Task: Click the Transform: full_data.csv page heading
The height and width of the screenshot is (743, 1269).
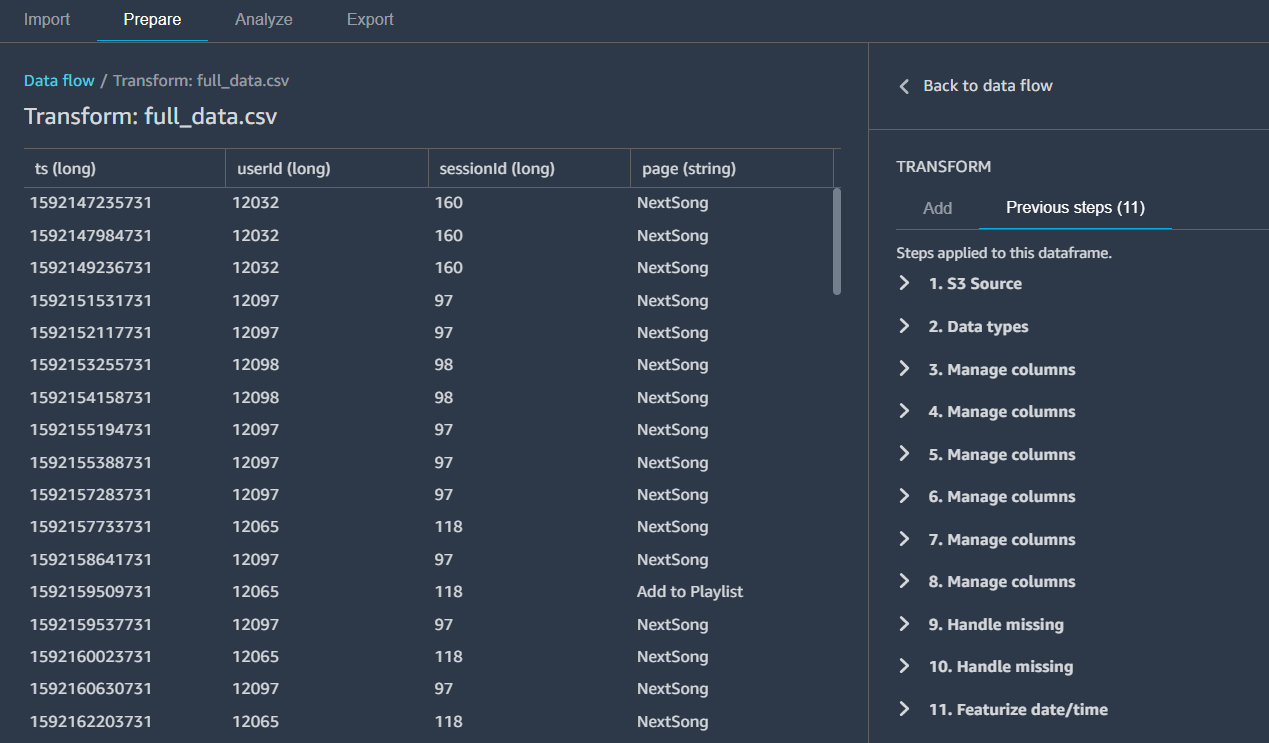Action: (150, 117)
